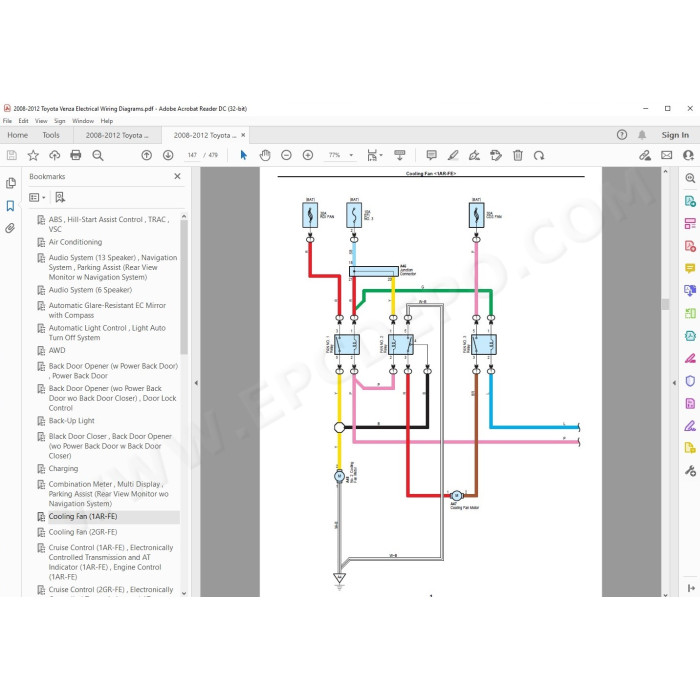Delete with trash can icon

pyautogui.click(x=518, y=155)
